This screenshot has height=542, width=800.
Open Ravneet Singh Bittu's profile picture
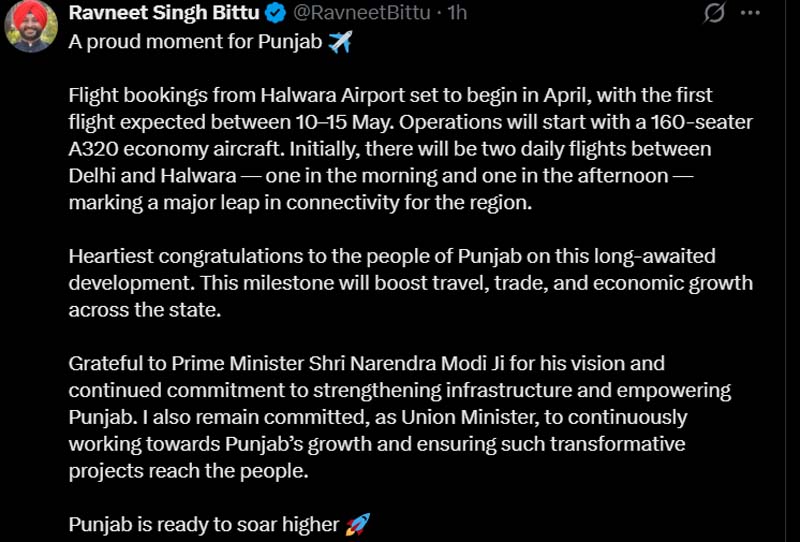coord(32,25)
